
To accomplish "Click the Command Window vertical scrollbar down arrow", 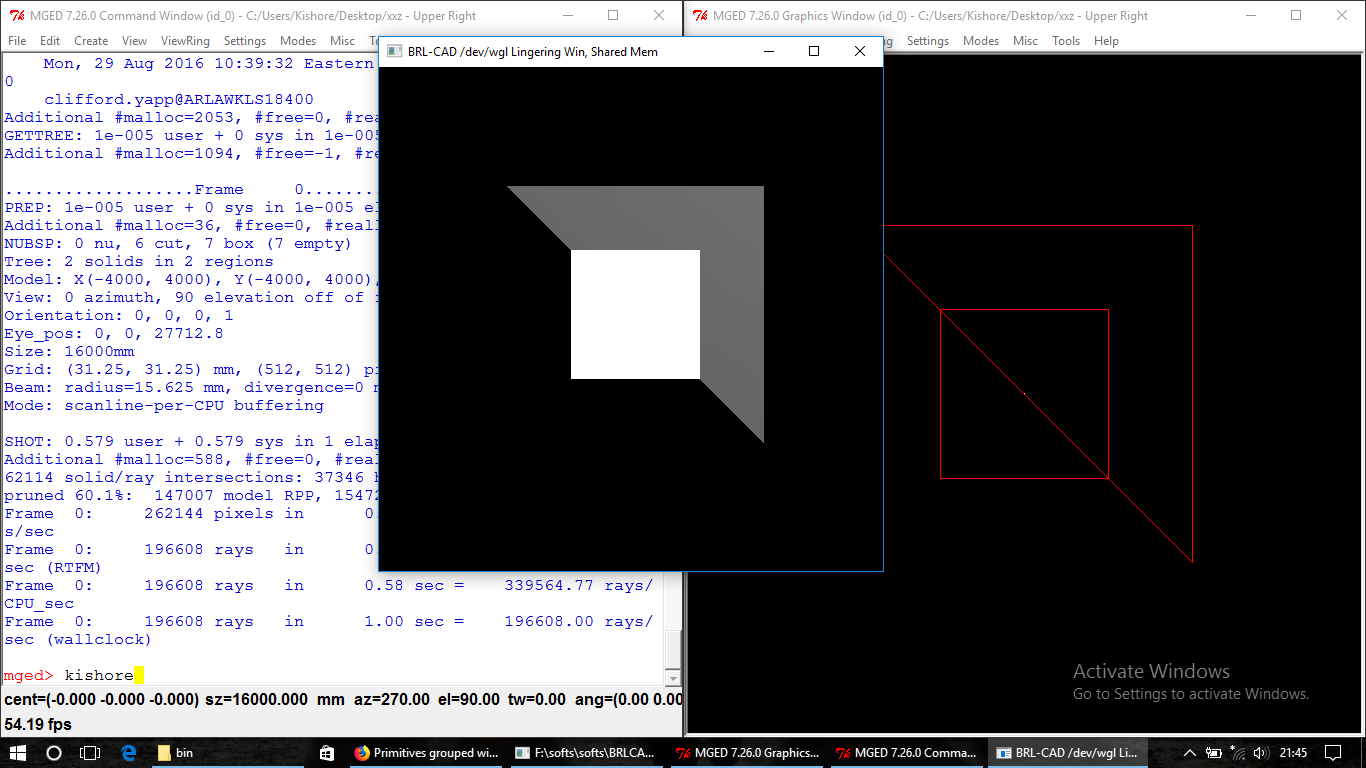I will pyautogui.click(x=673, y=677).
